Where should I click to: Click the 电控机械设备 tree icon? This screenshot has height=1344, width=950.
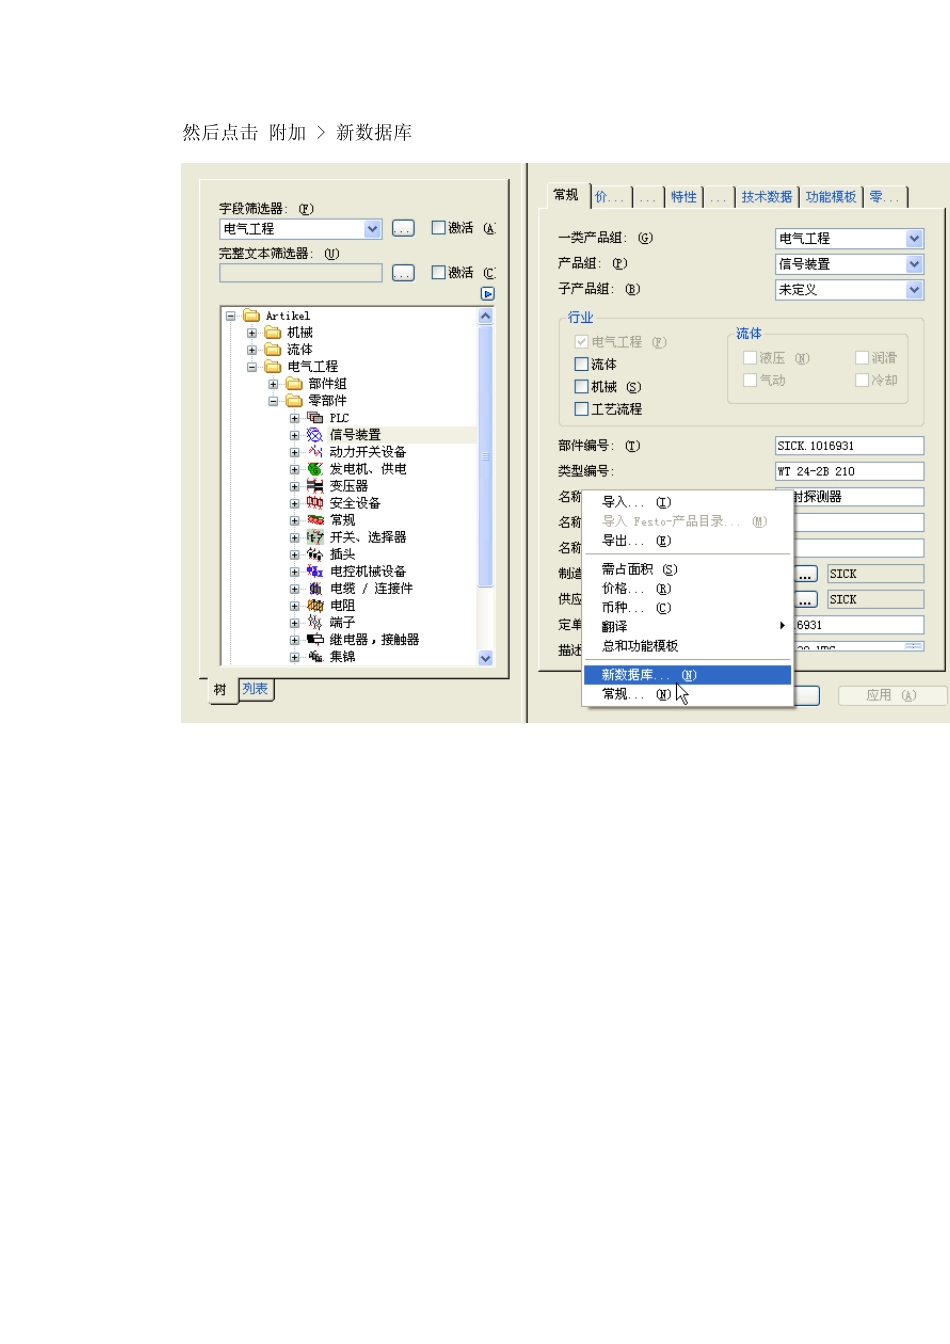tap(315, 571)
